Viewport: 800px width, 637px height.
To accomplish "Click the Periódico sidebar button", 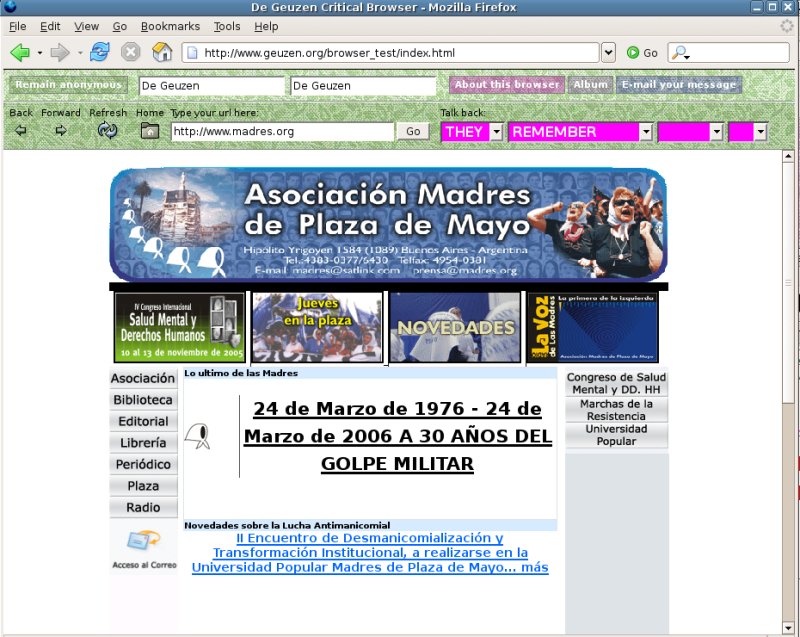I will [x=143, y=465].
